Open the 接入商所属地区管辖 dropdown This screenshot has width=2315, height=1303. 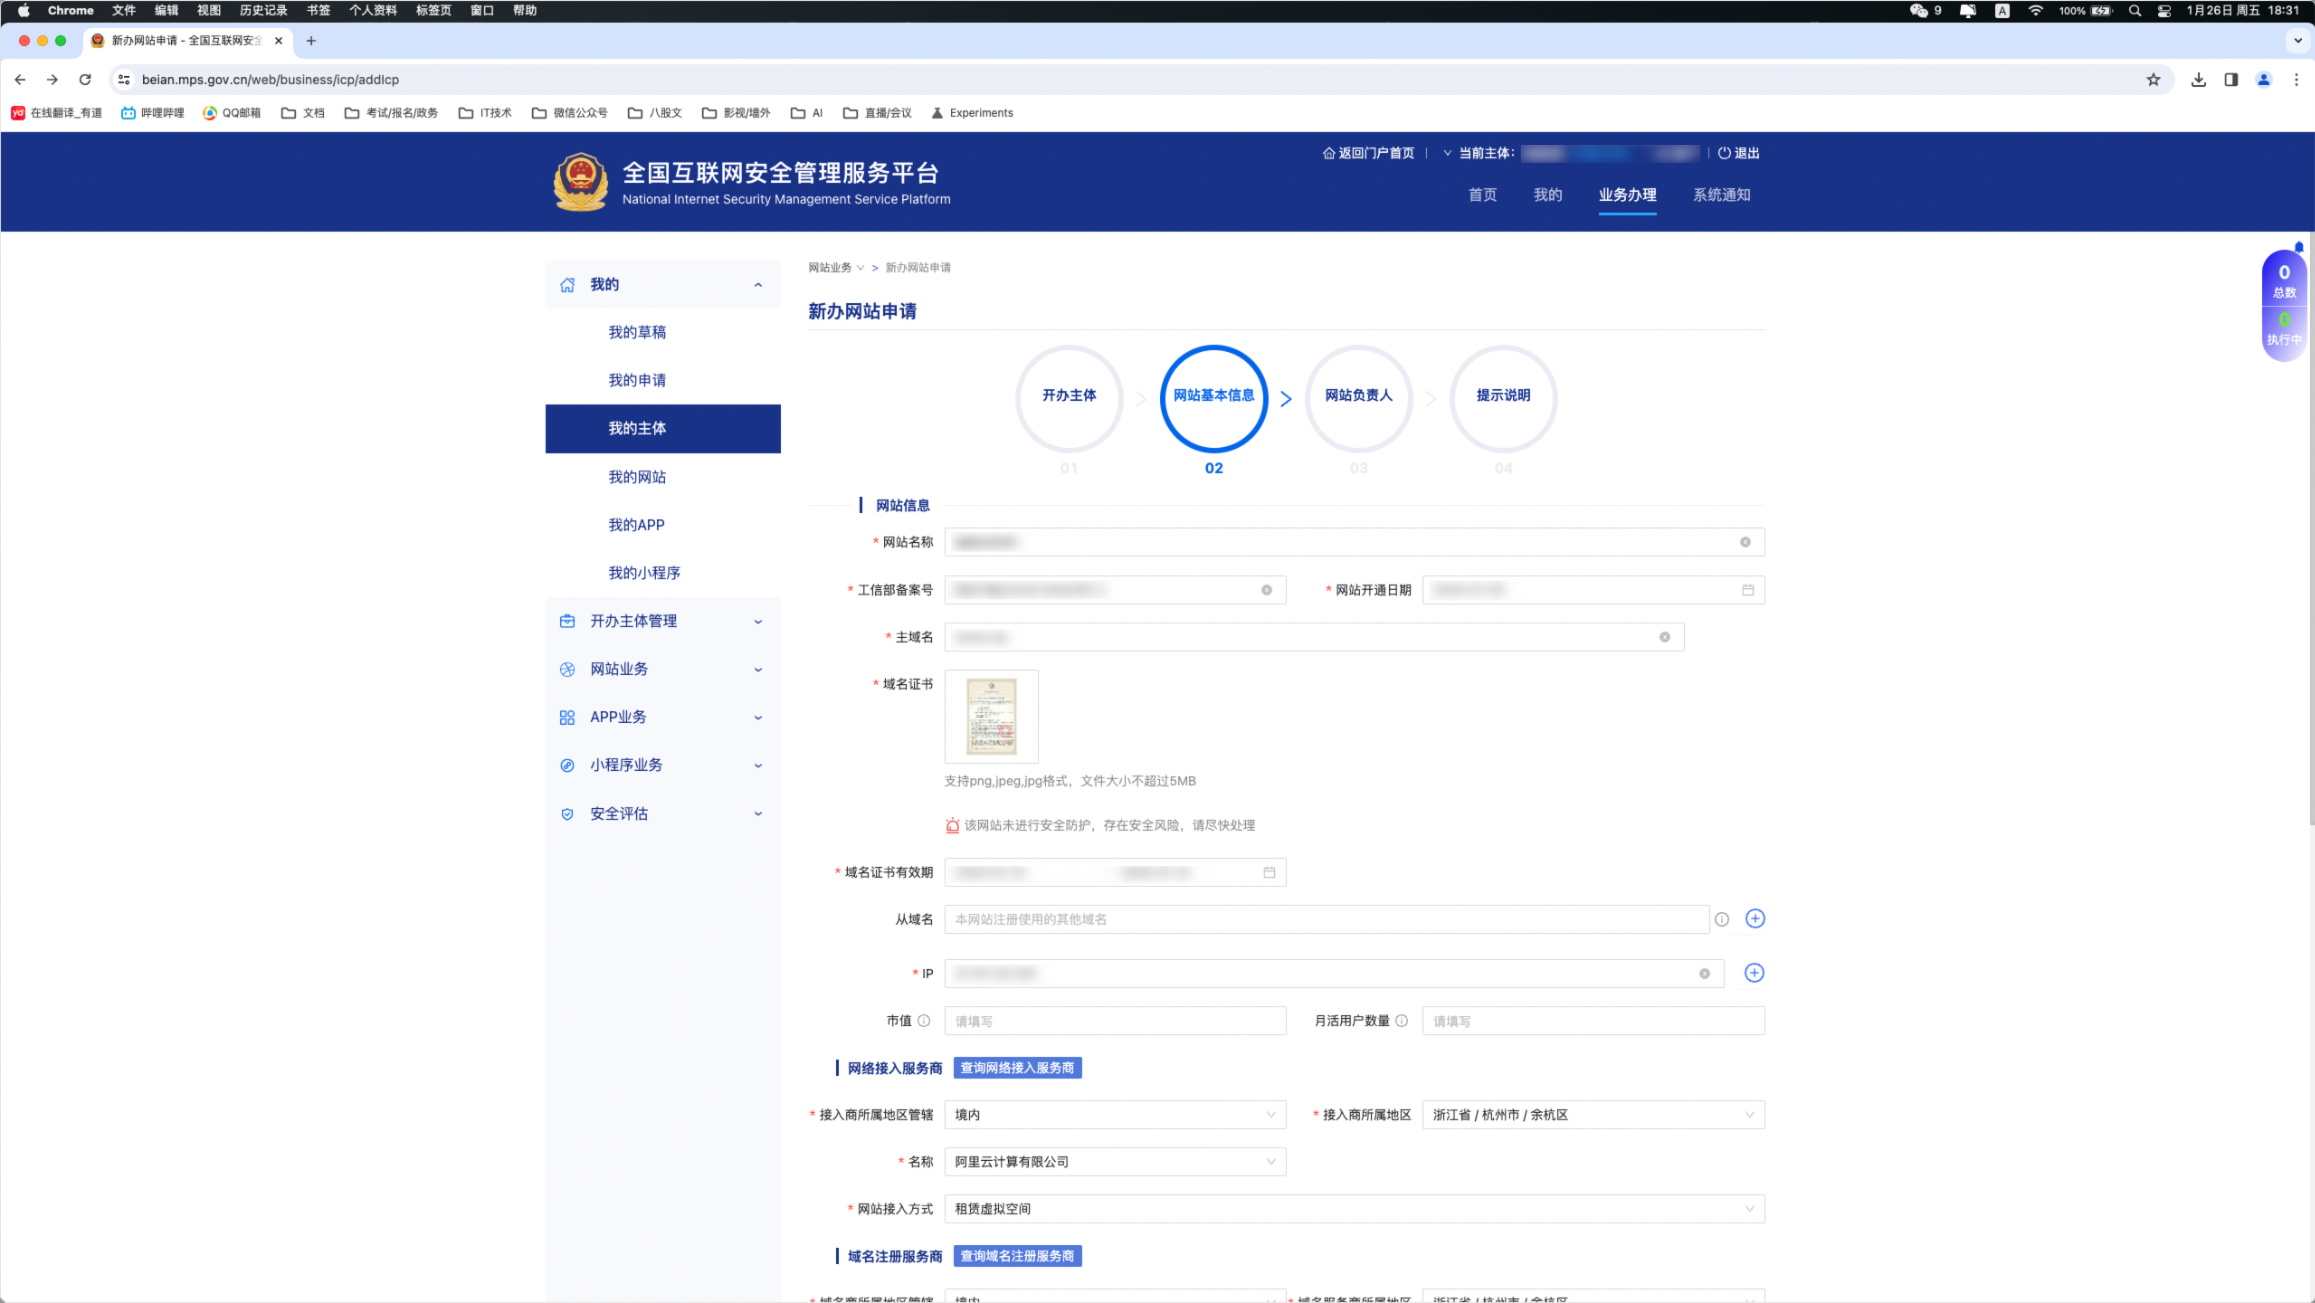tap(1114, 1115)
